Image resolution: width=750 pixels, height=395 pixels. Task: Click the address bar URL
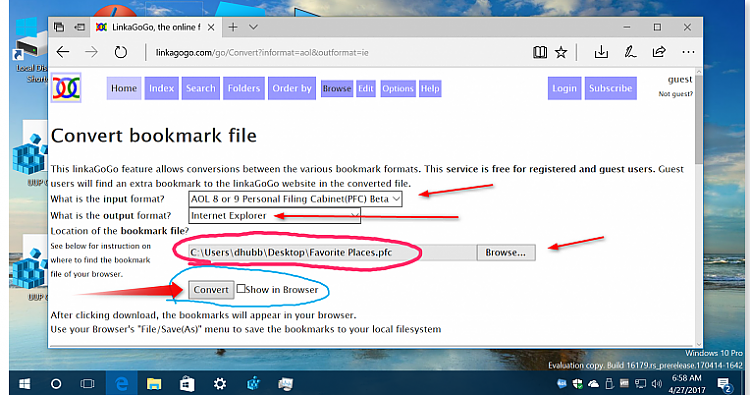262,53
